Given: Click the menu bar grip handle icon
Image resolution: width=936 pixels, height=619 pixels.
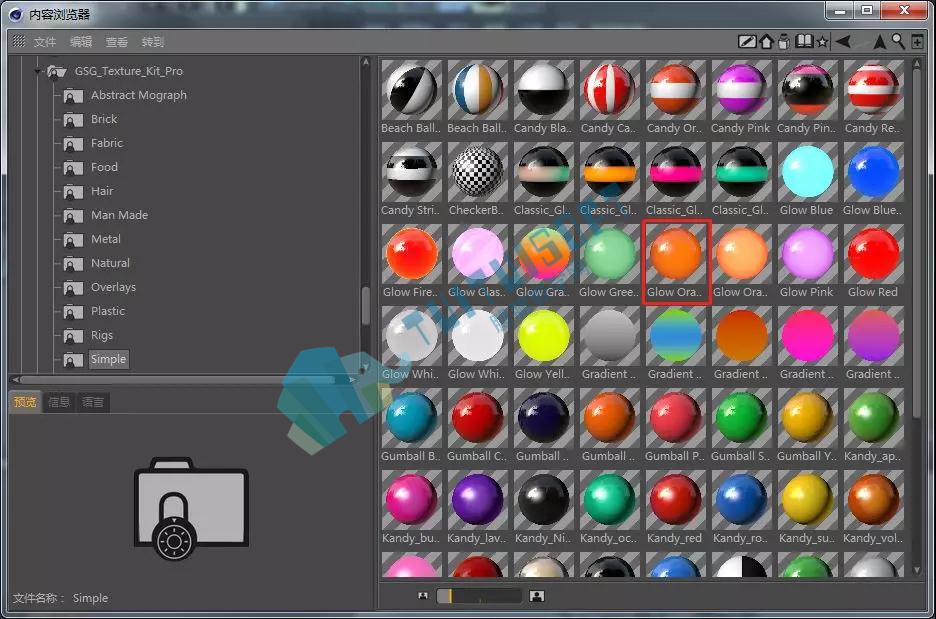Looking at the screenshot, I should (19, 41).
